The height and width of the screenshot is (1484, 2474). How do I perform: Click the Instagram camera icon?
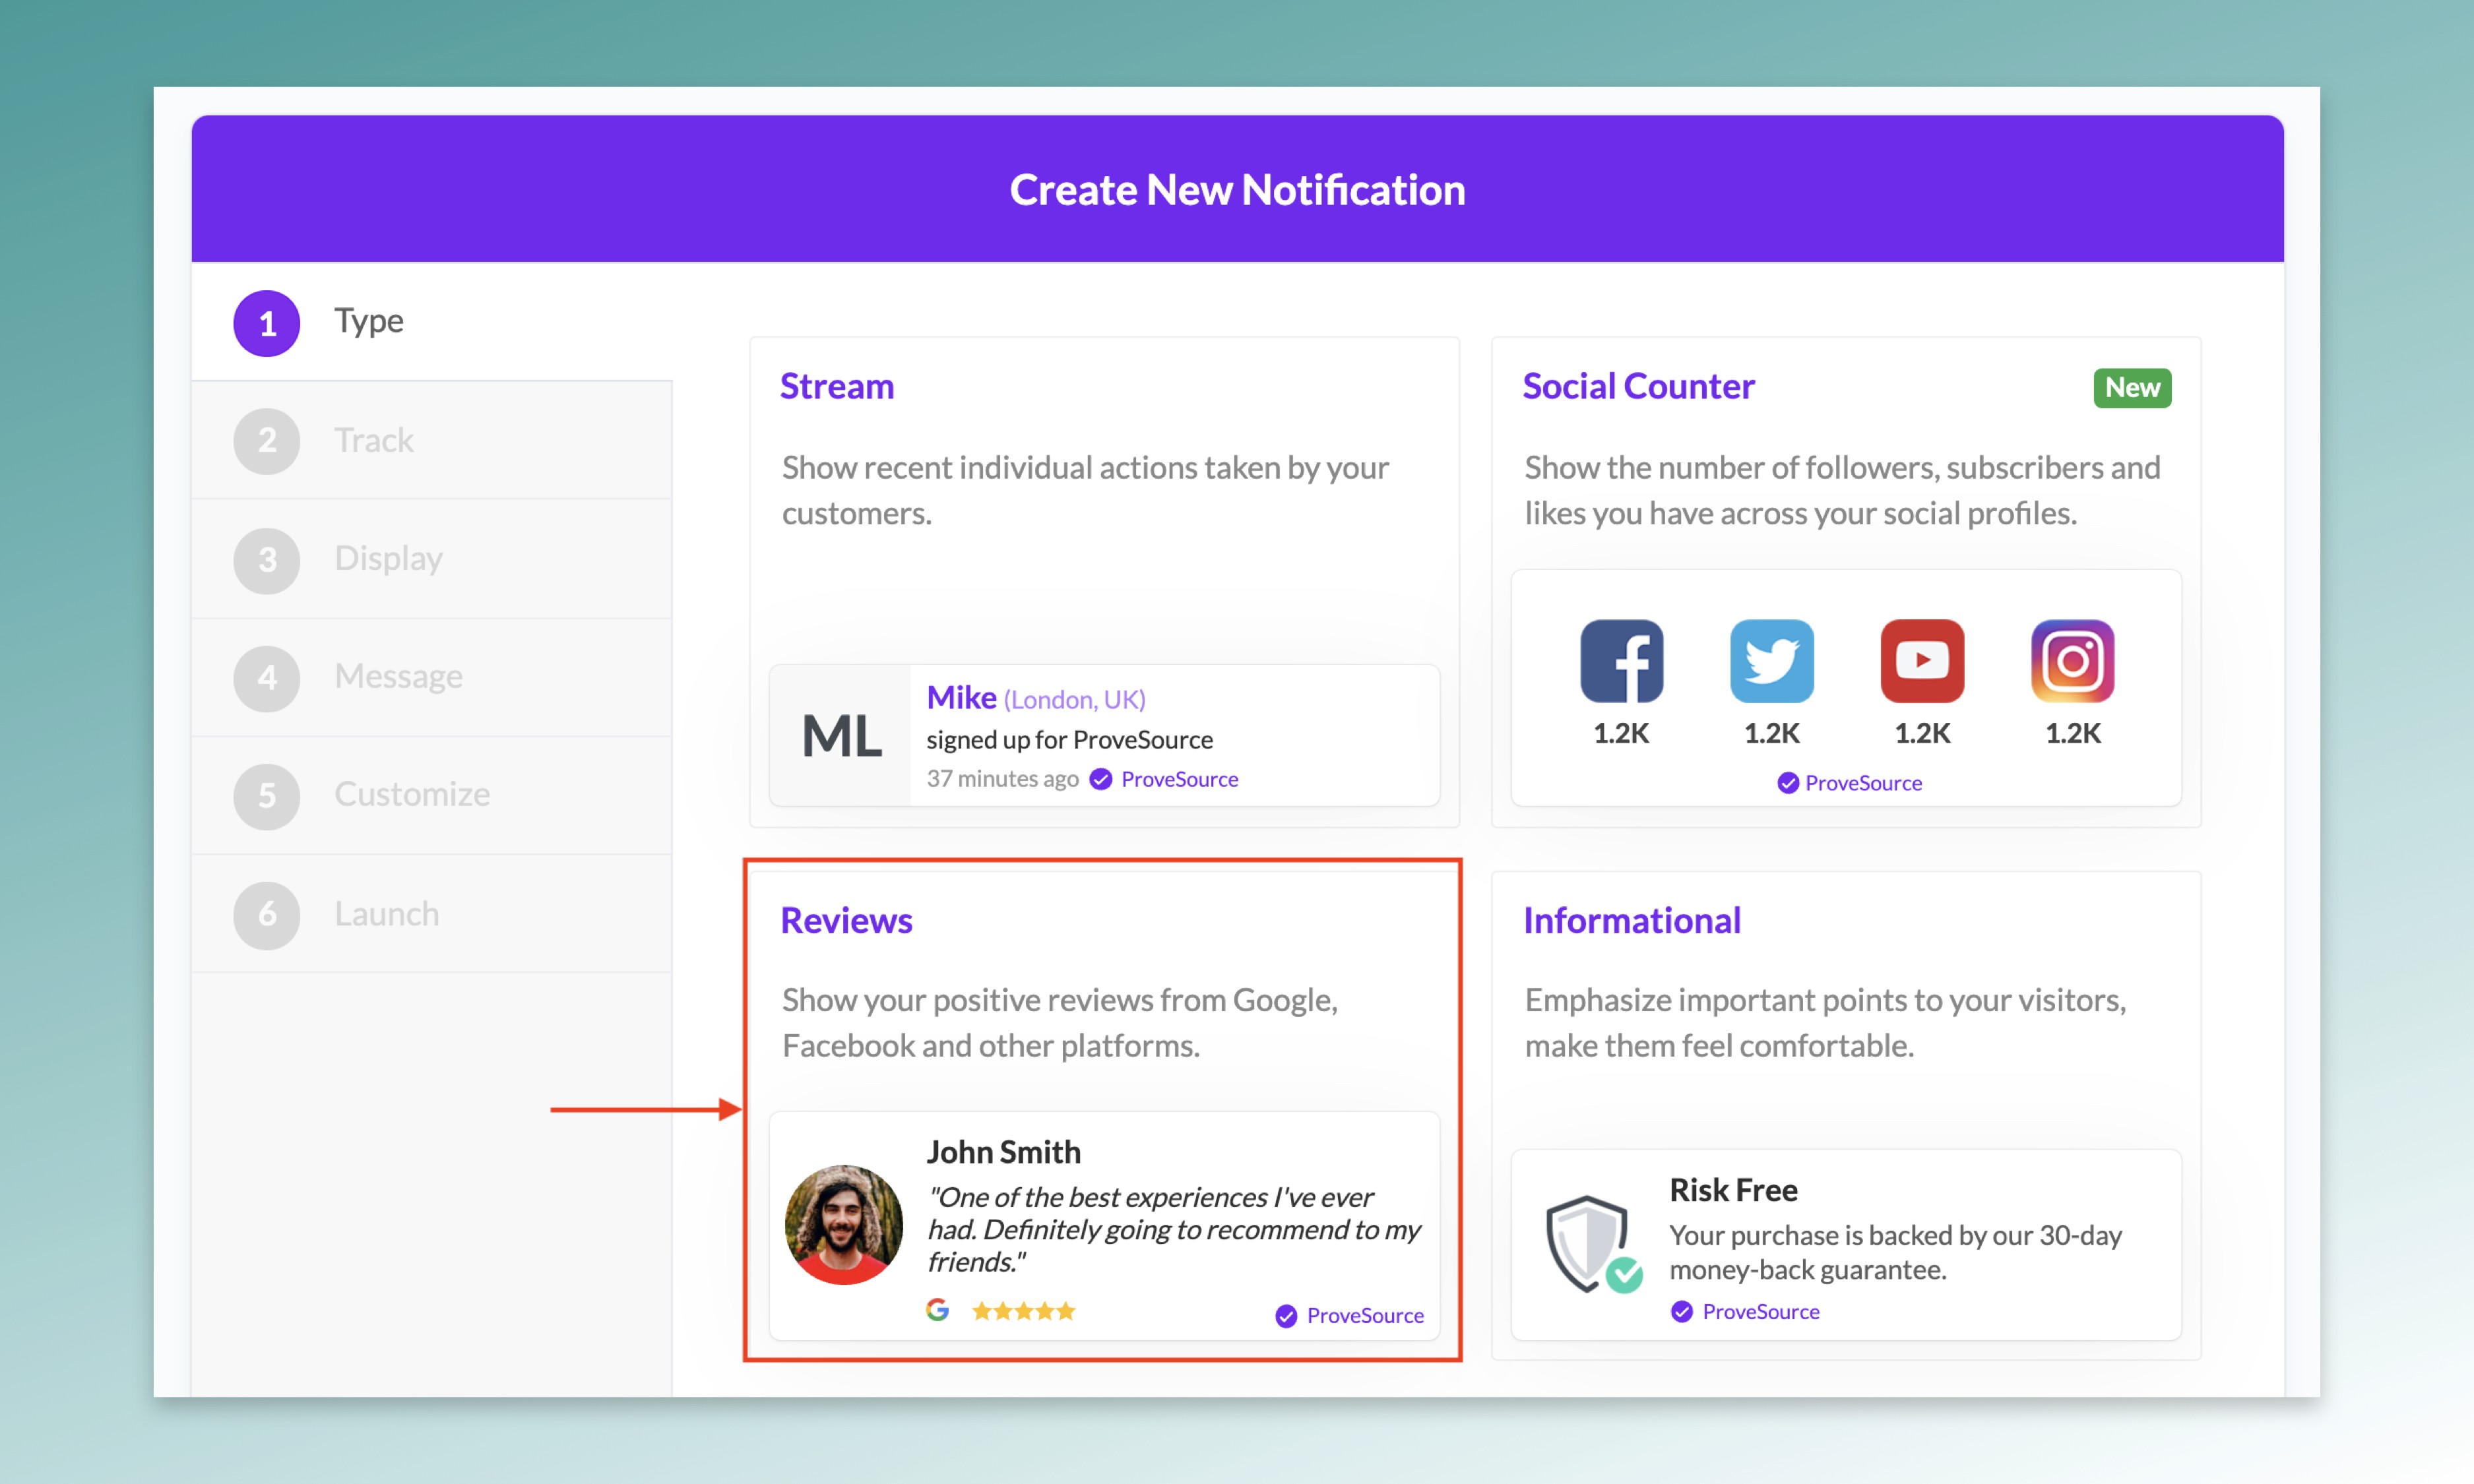2072,661
